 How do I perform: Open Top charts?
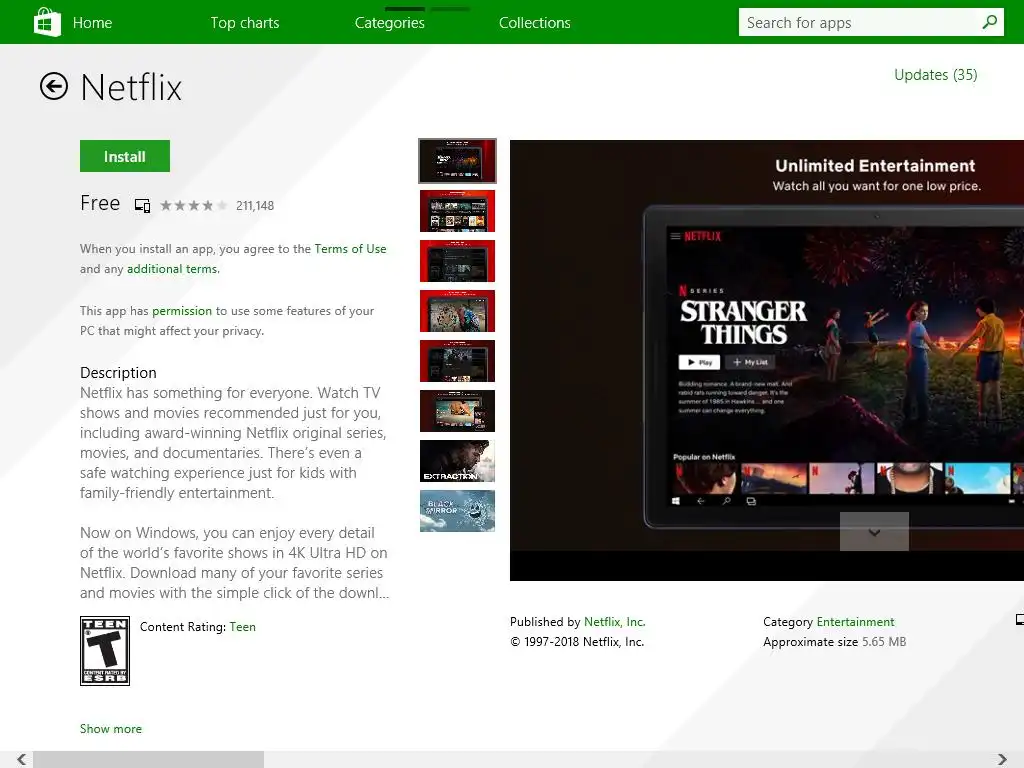(x=245, y=23)
